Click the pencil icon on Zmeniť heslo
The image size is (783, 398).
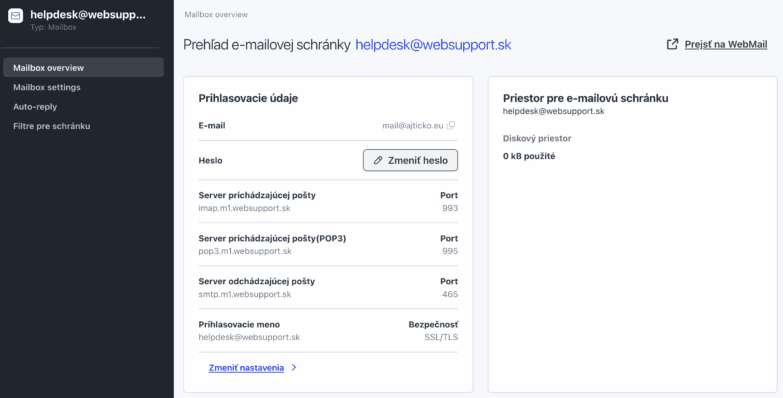pos(378,160)
